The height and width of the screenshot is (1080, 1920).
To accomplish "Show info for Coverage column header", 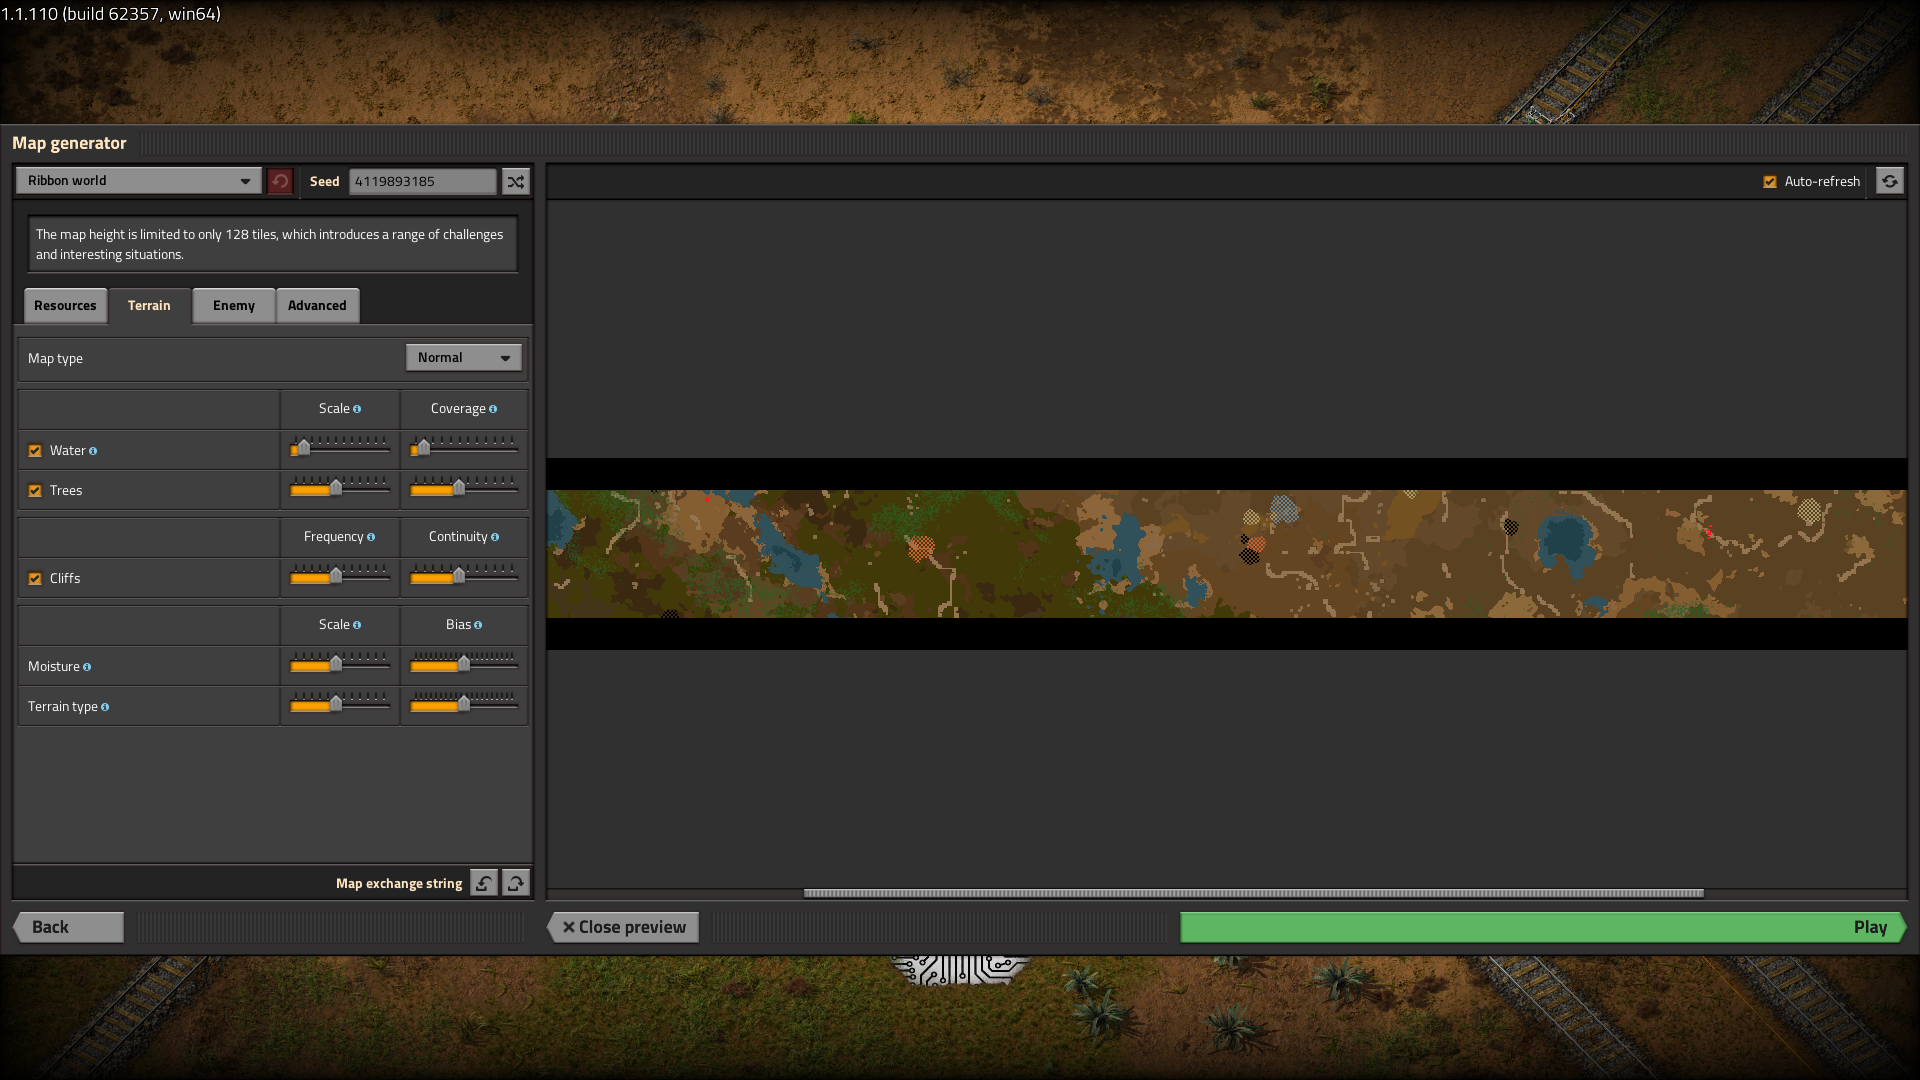I will [x=493, y=409].
